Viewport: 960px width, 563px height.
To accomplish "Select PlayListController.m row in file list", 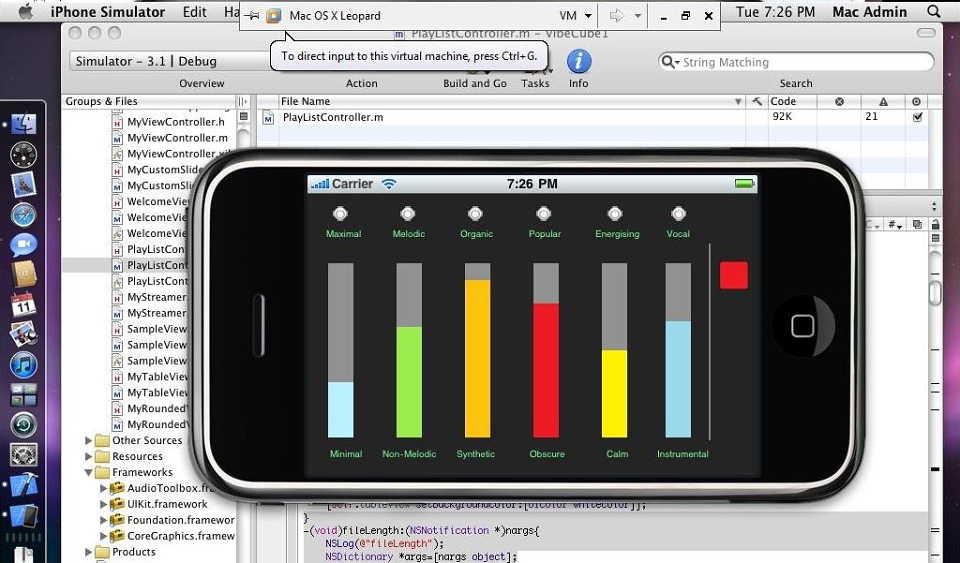I will tap(591, 117).
